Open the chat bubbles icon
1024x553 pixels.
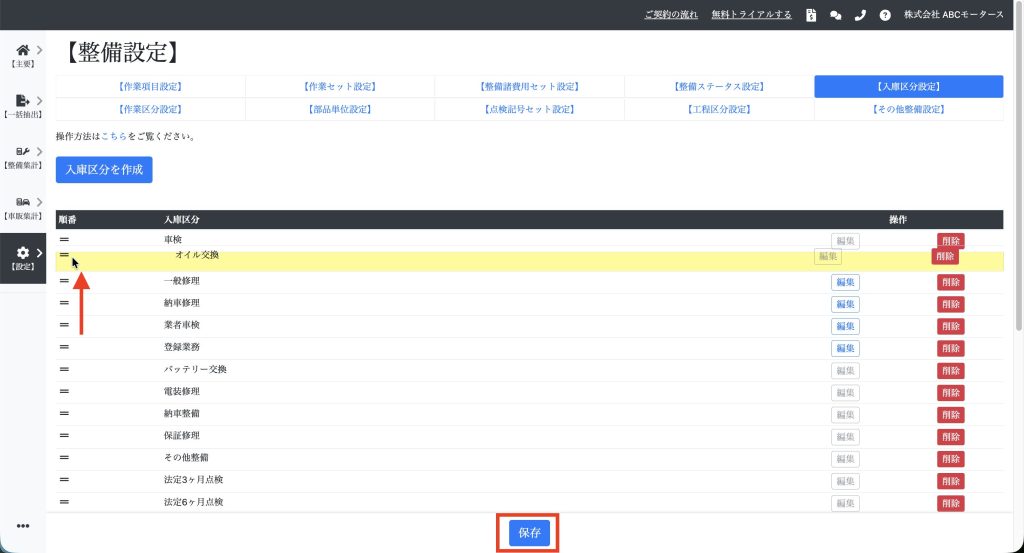pyautogui.click(x=836, y=15)
